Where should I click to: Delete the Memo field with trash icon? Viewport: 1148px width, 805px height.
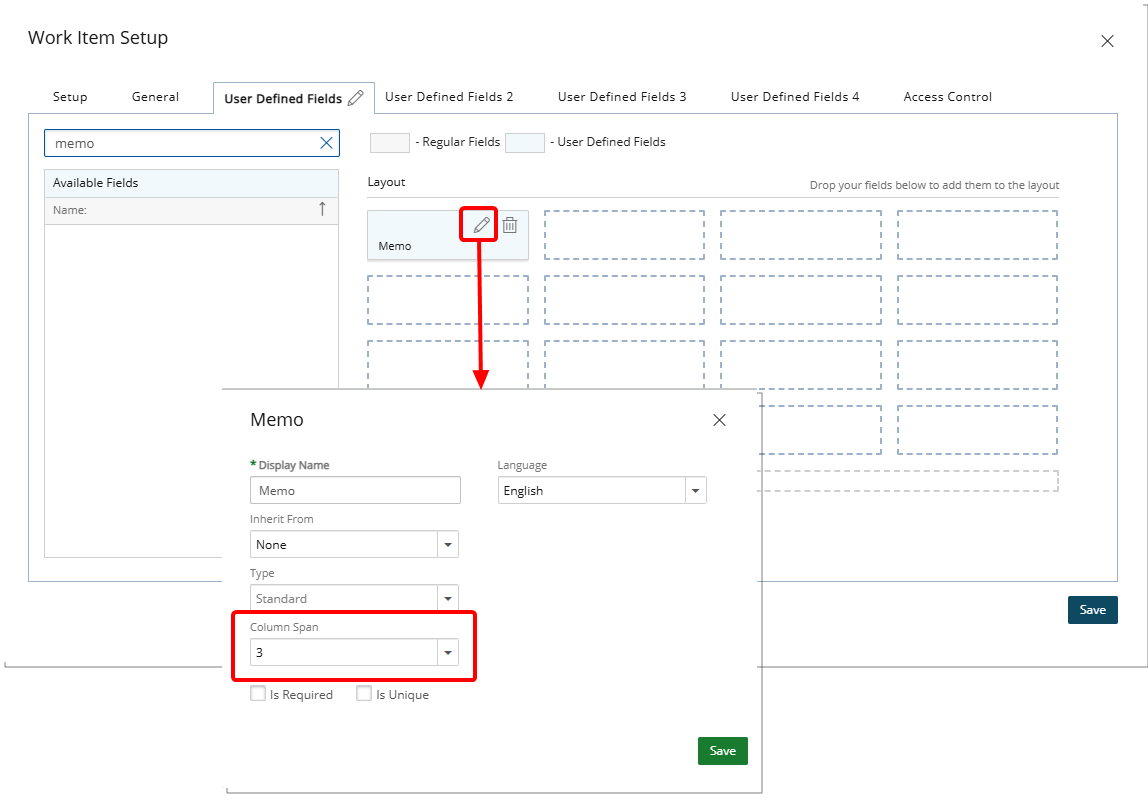point(510,225)
